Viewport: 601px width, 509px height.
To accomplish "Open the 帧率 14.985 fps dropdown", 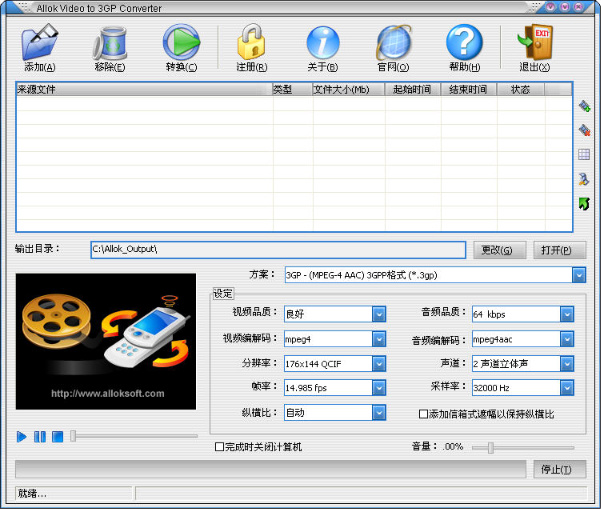I will pyautogui.click(x=379, y=388).
